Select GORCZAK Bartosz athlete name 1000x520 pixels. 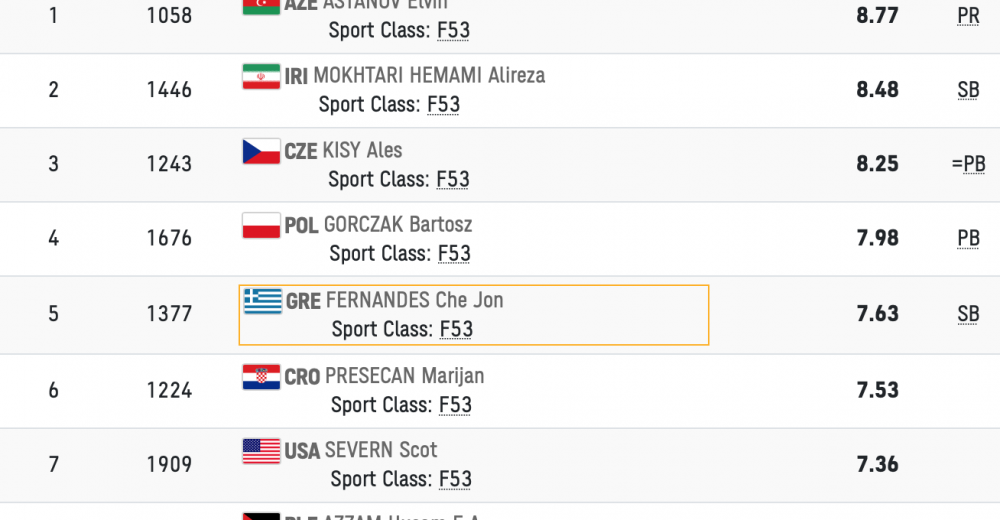[x=398, y=225]
